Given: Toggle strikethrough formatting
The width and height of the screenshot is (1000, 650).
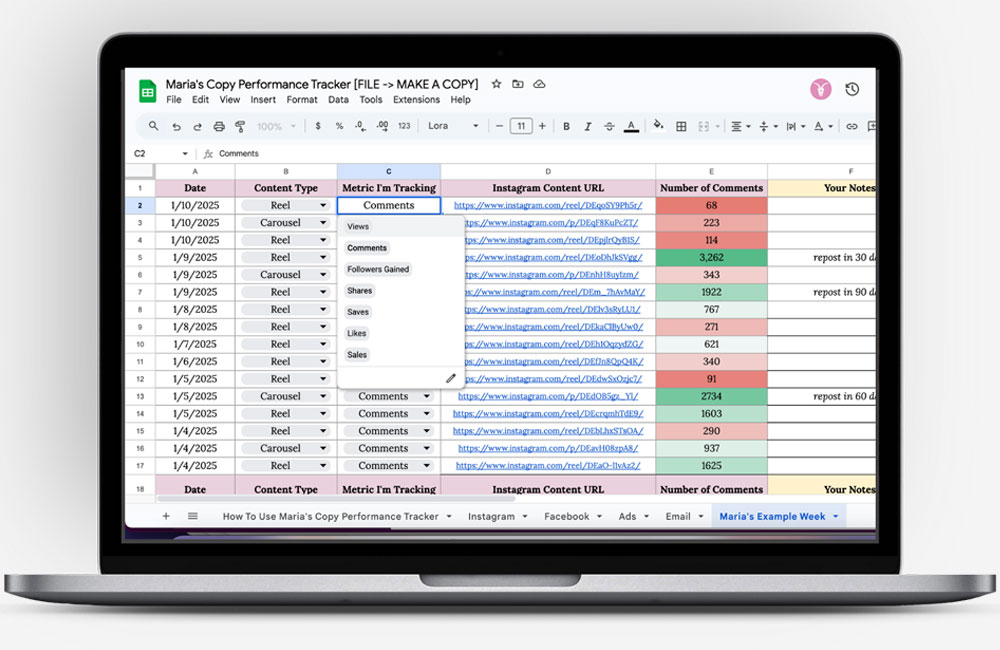Looking at the screenshot, I should 609,127.
